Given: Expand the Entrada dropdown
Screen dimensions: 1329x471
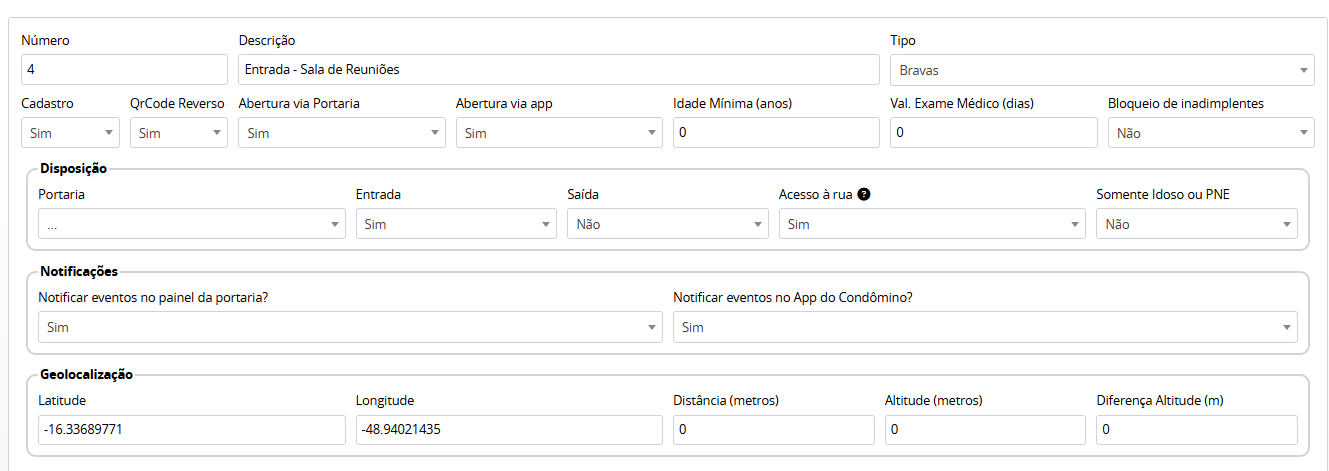Looking at the screenshot, I should tap(455, 224).
